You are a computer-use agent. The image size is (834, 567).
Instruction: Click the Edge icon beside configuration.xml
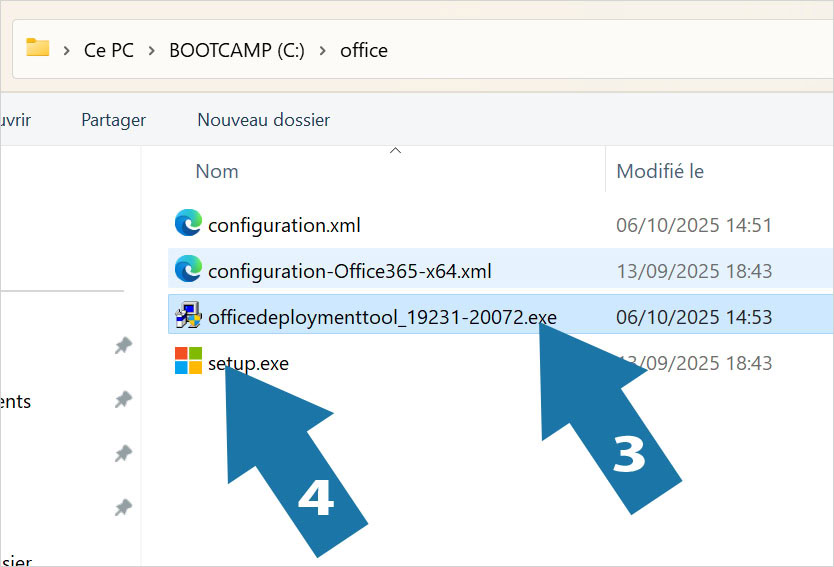pos(188,224)
